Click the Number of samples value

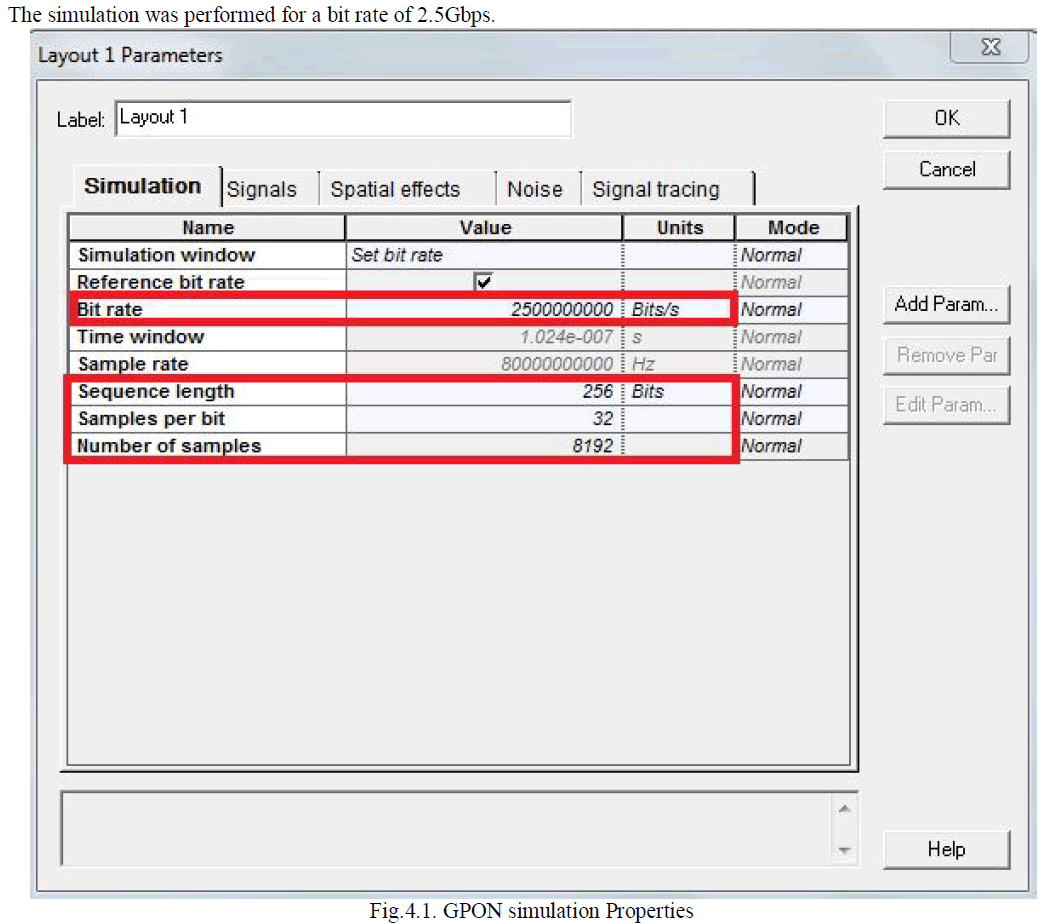click(484, 446)
